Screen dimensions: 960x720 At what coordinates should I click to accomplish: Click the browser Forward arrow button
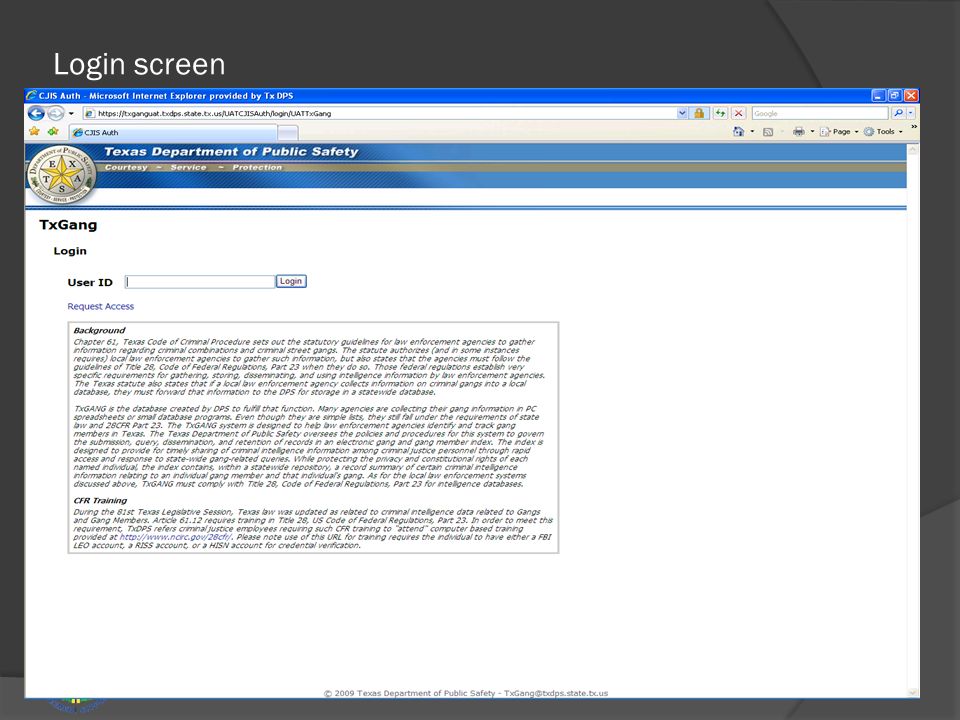coord(56,113)
